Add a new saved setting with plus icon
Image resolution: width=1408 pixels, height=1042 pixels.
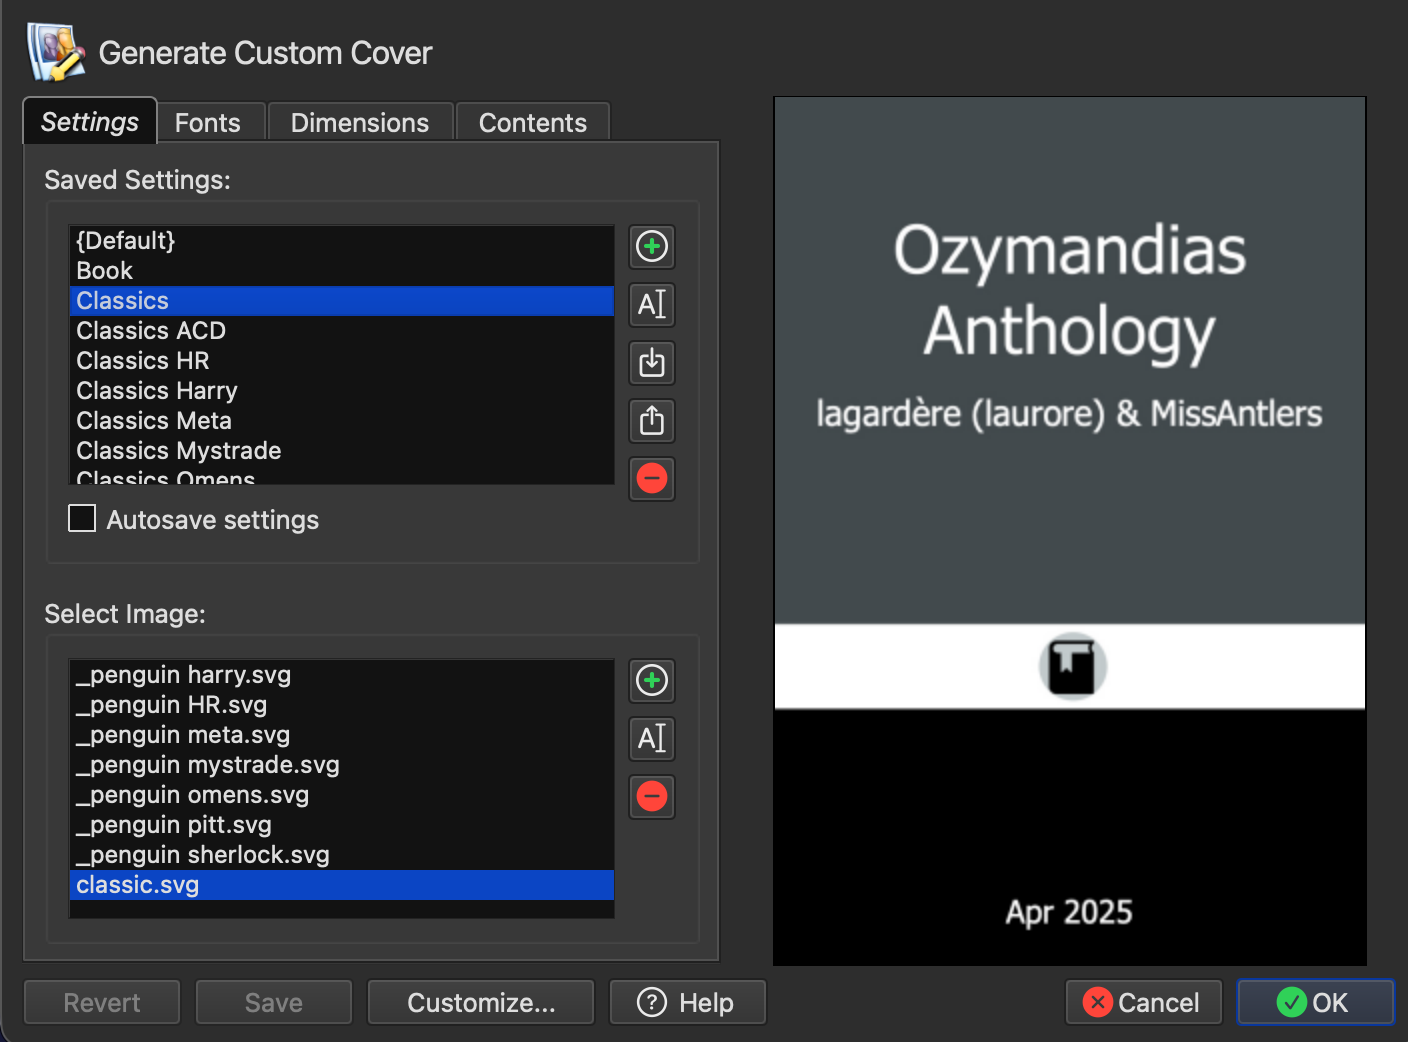(x=652, y=247)
